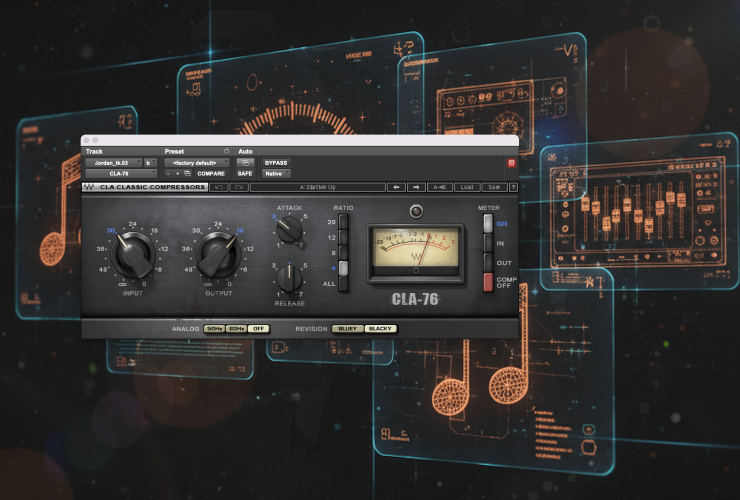Select BLACKY revision
This screenshot has width=740, height=500.
point(380,329)
